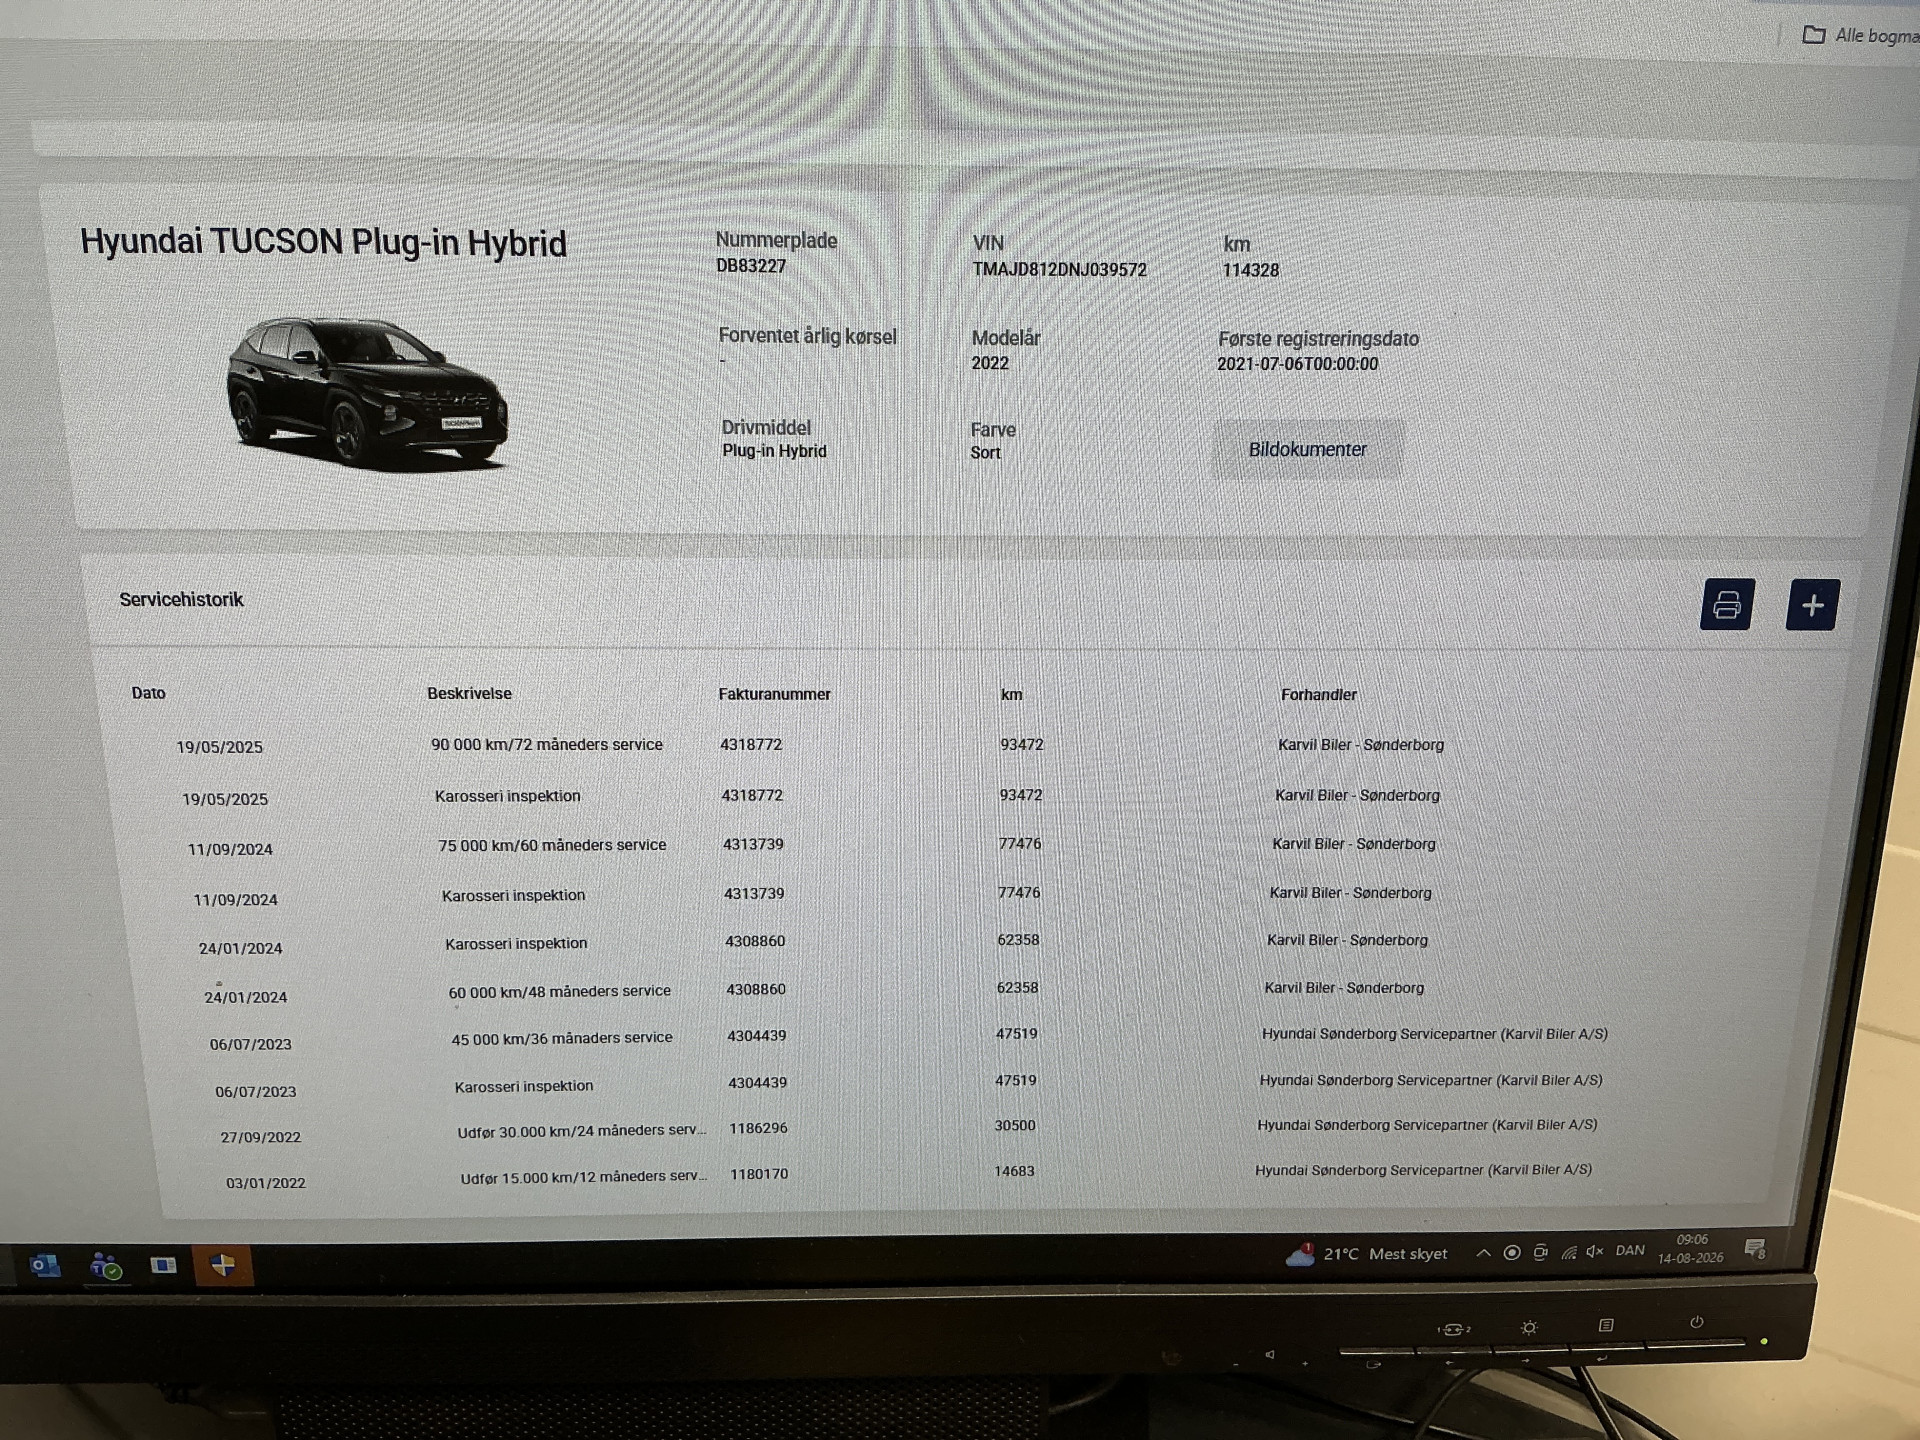
Task: Click the km reading 30500
Action: [x=1015, y=1125]
